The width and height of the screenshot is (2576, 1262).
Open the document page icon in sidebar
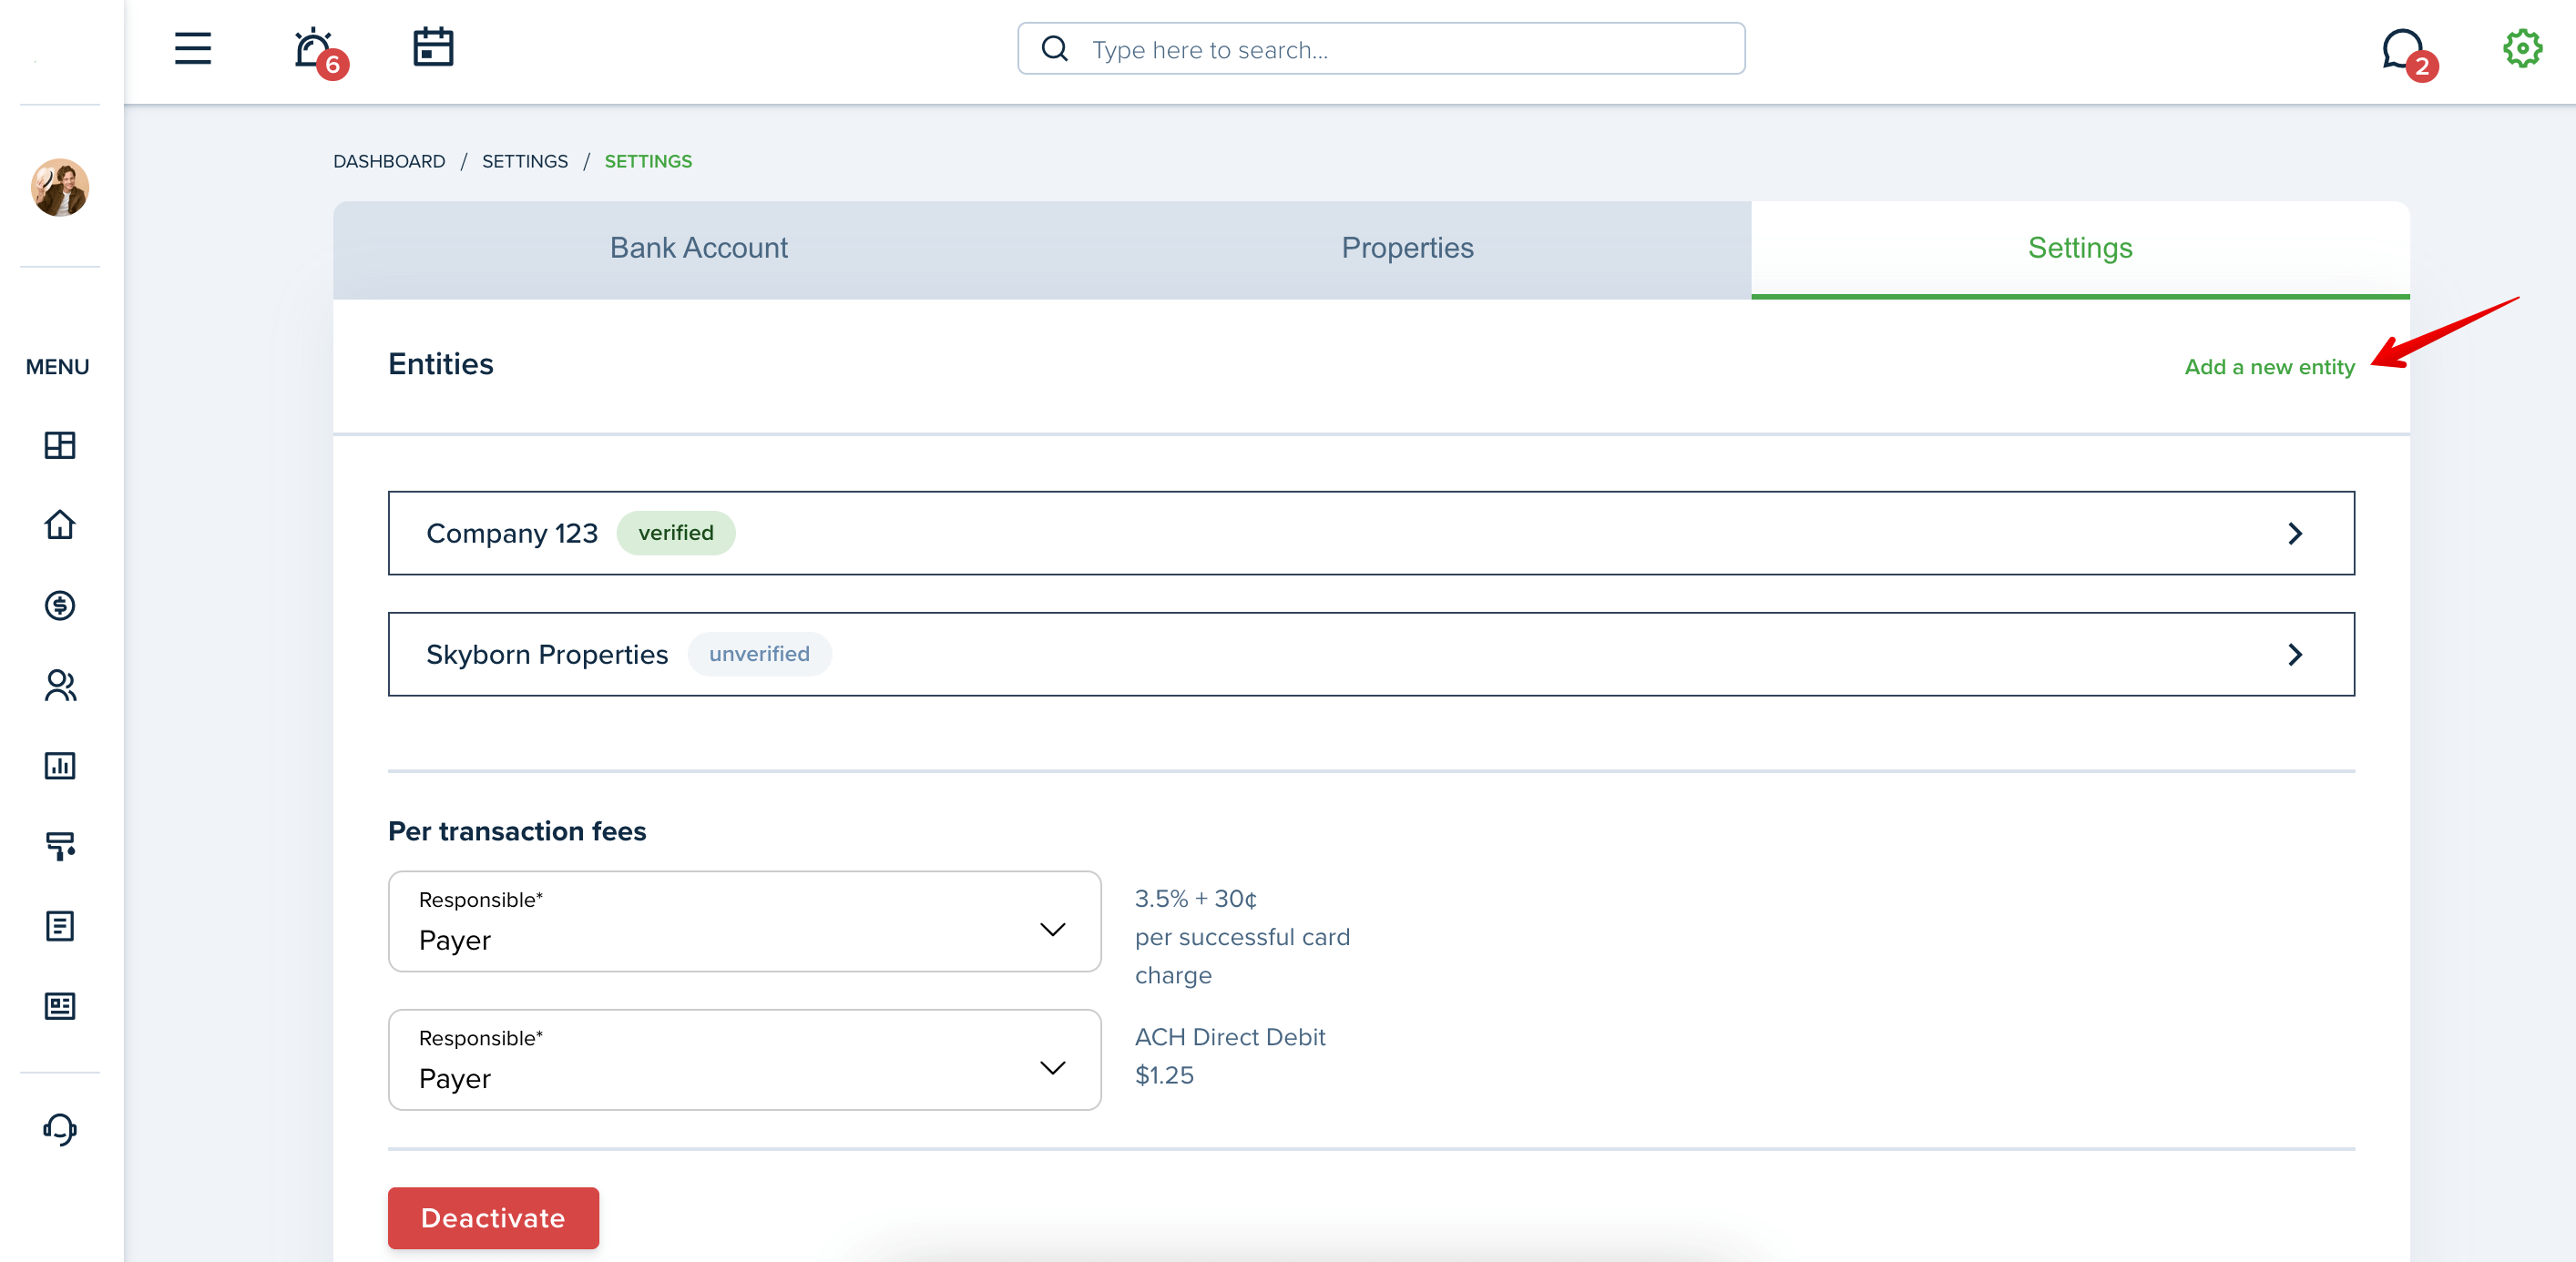pyautogui.click(x=60, y=926)
